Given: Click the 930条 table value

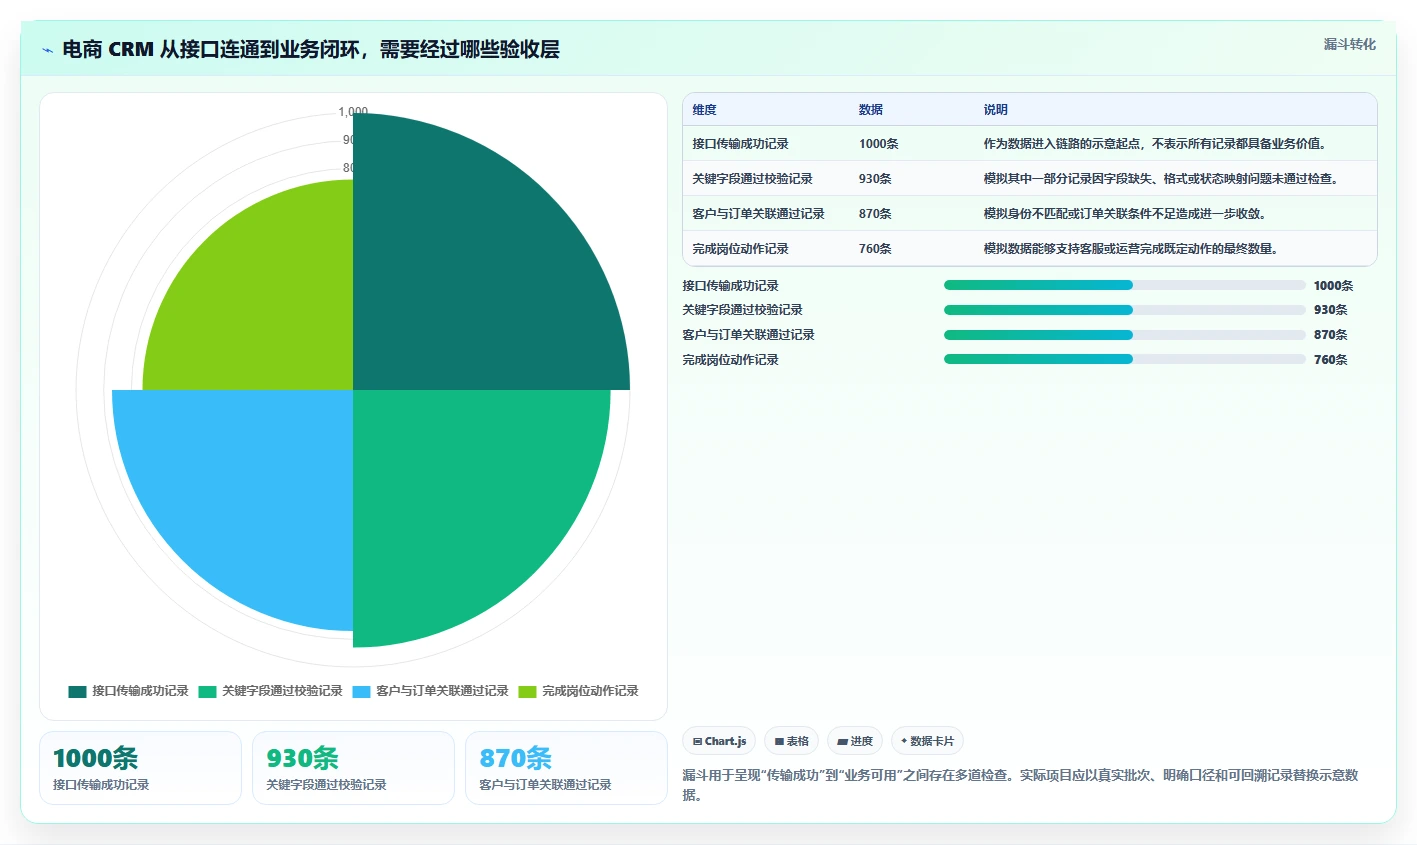Looking at the screenshot, I should (x=875, y=179).
